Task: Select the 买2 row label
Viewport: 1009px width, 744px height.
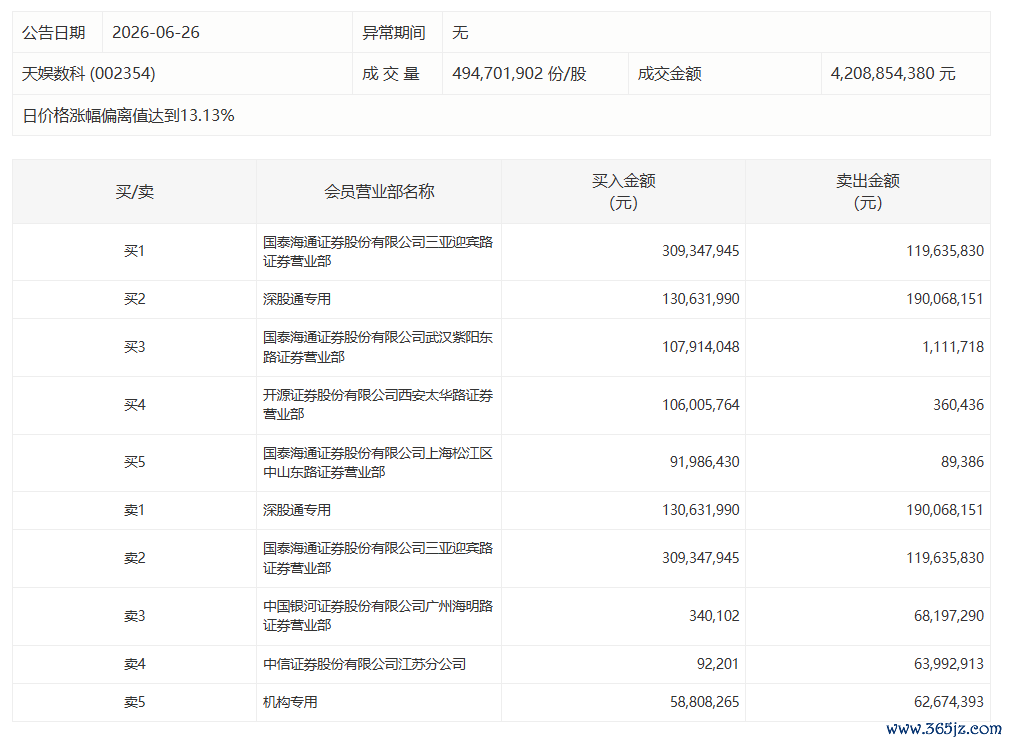Action: click(134, 299)
